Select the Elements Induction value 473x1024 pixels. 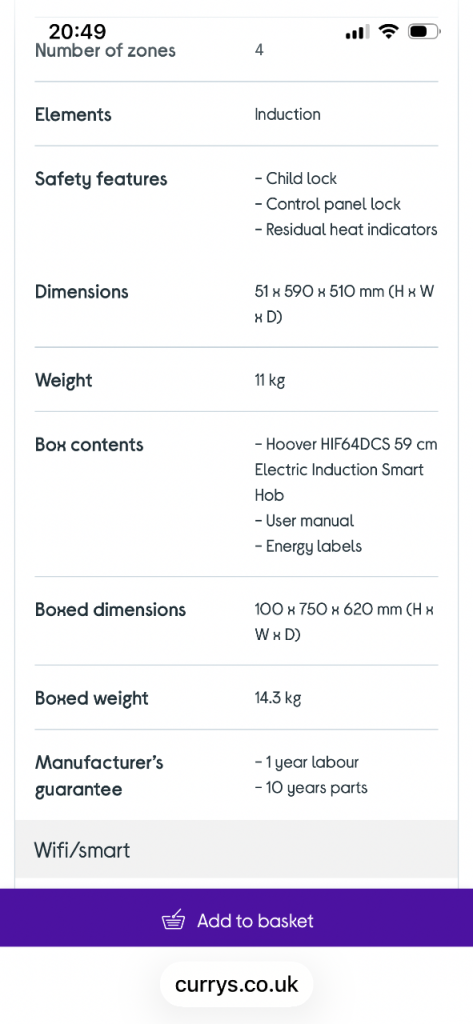[x=287, y=114]
